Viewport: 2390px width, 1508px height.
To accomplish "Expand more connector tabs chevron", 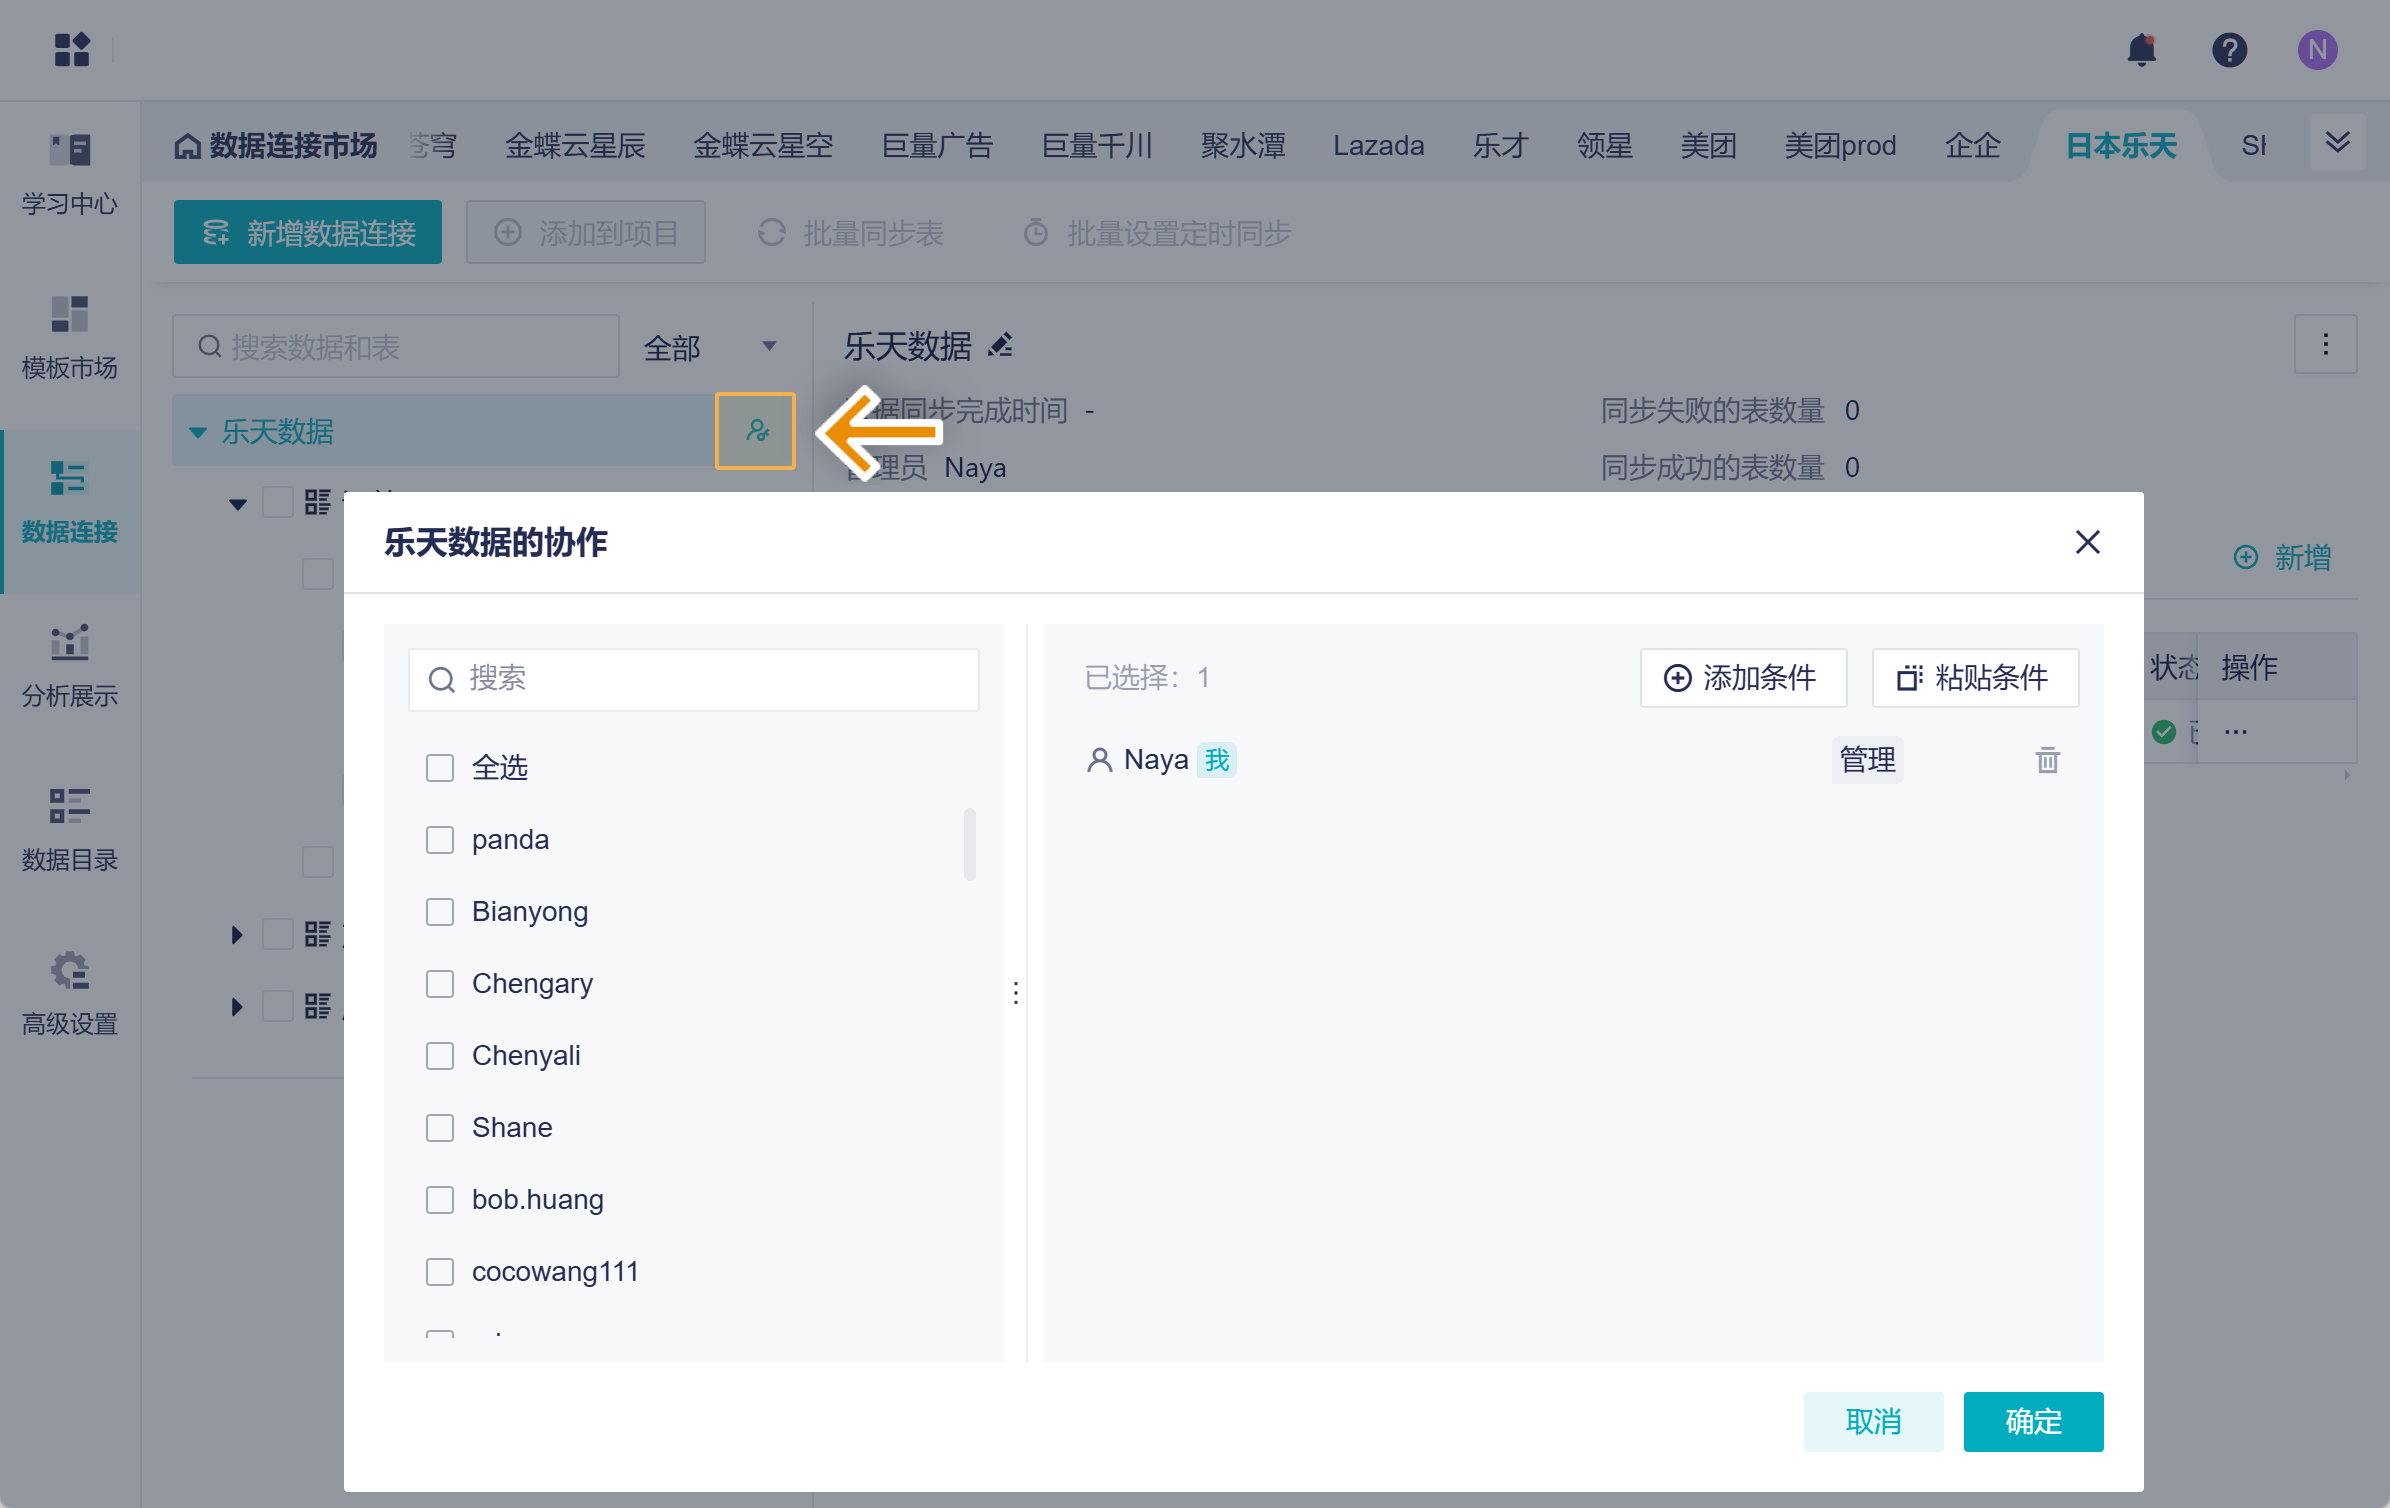I will pos(2337,142).
